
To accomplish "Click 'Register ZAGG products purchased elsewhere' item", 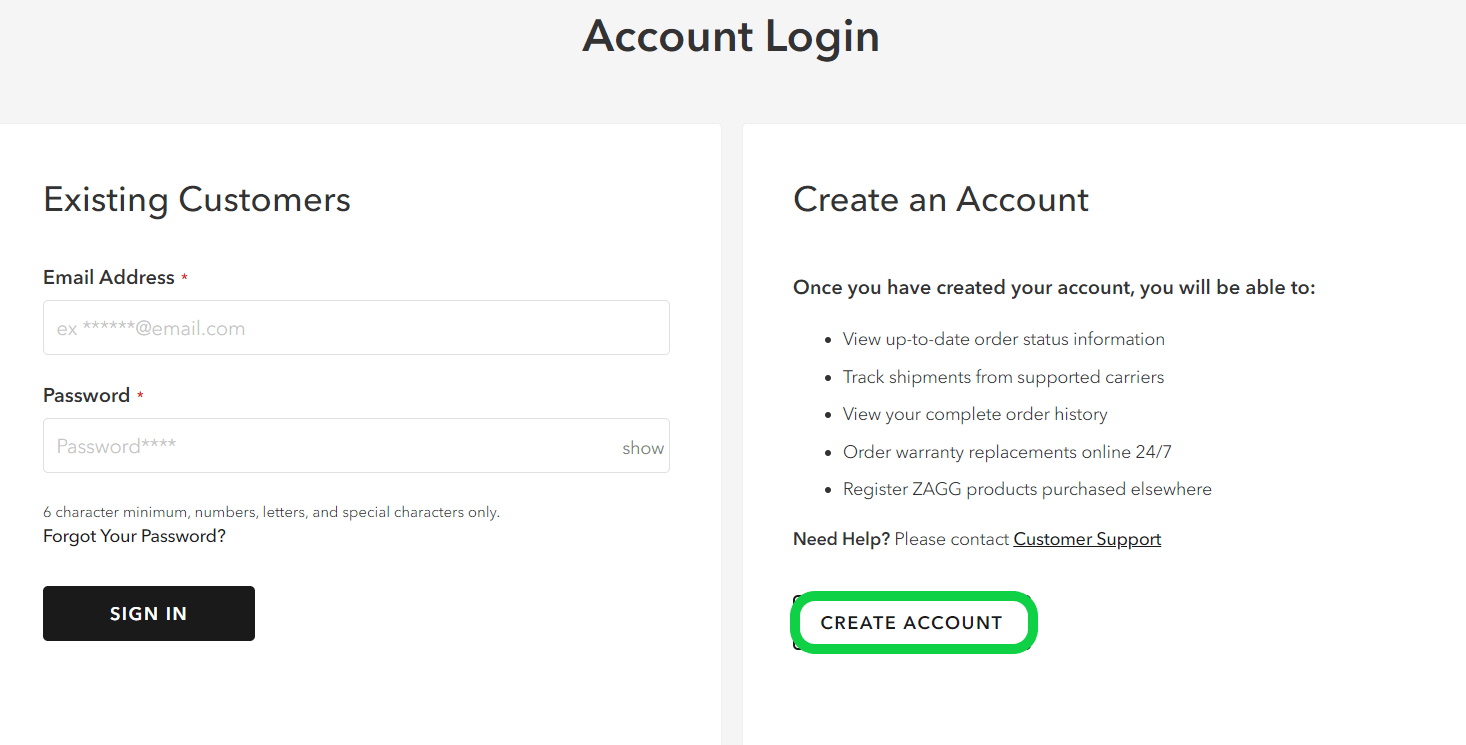I will pyautogui.click(x=1027, y=489).
